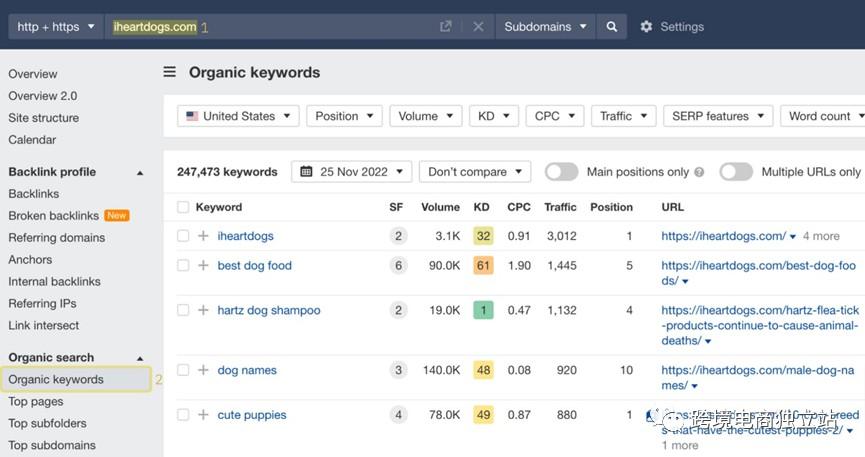Open Volume filter dropdown

(x=425, y=116)
